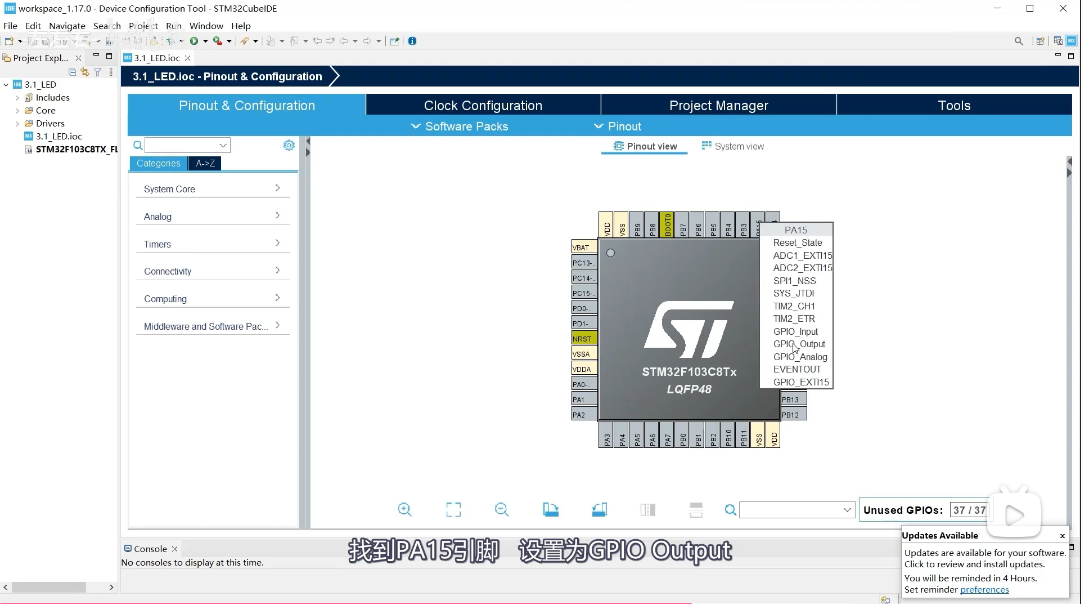Open the Project menu in the menu bar
This screenshot has width=1081, height=604.
pos(143,26)
